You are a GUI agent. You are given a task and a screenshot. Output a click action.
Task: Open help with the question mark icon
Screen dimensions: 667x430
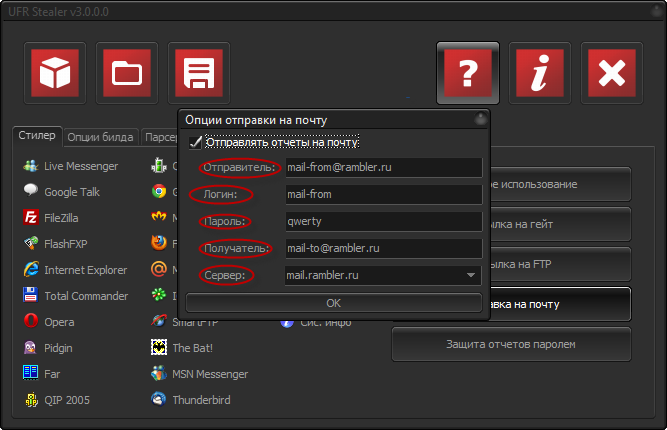pyautogui.click(x=467, y=73)
